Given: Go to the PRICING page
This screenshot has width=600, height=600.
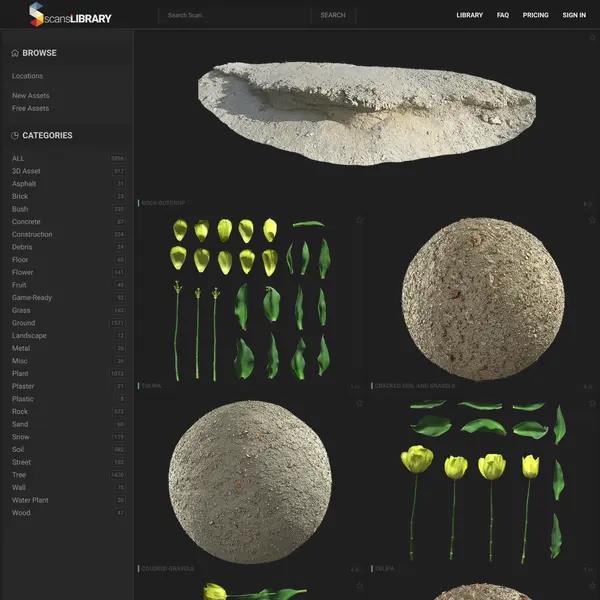Looking at the screenshot, I should click(535, 15).
